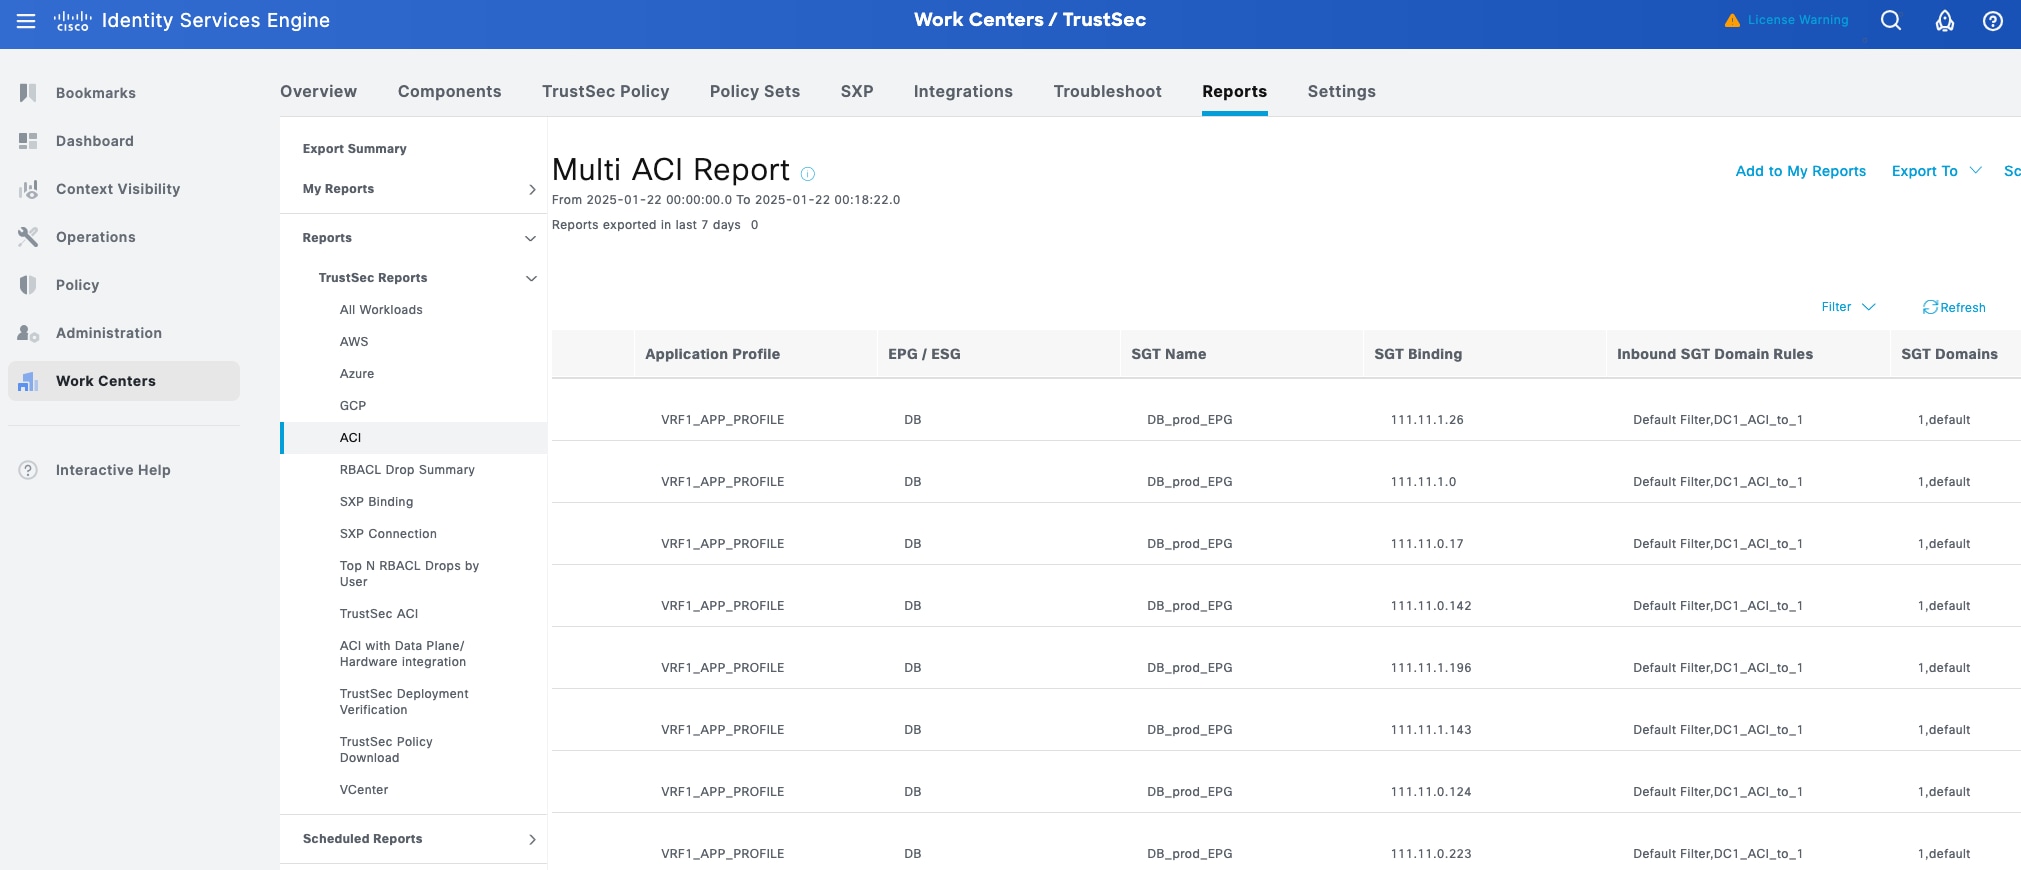The height and width of the screenshot is (870, 2021).
Task: Click the License Warning triangle icon
Action: pyautogui.click(x=1732, y=21)
